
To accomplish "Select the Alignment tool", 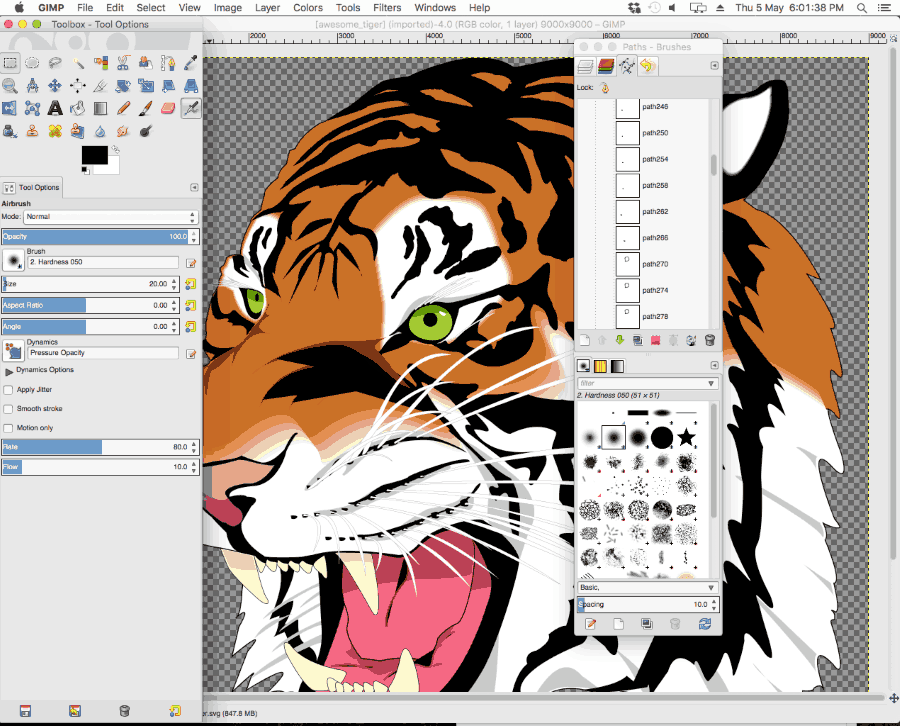I will coord(78,86).
